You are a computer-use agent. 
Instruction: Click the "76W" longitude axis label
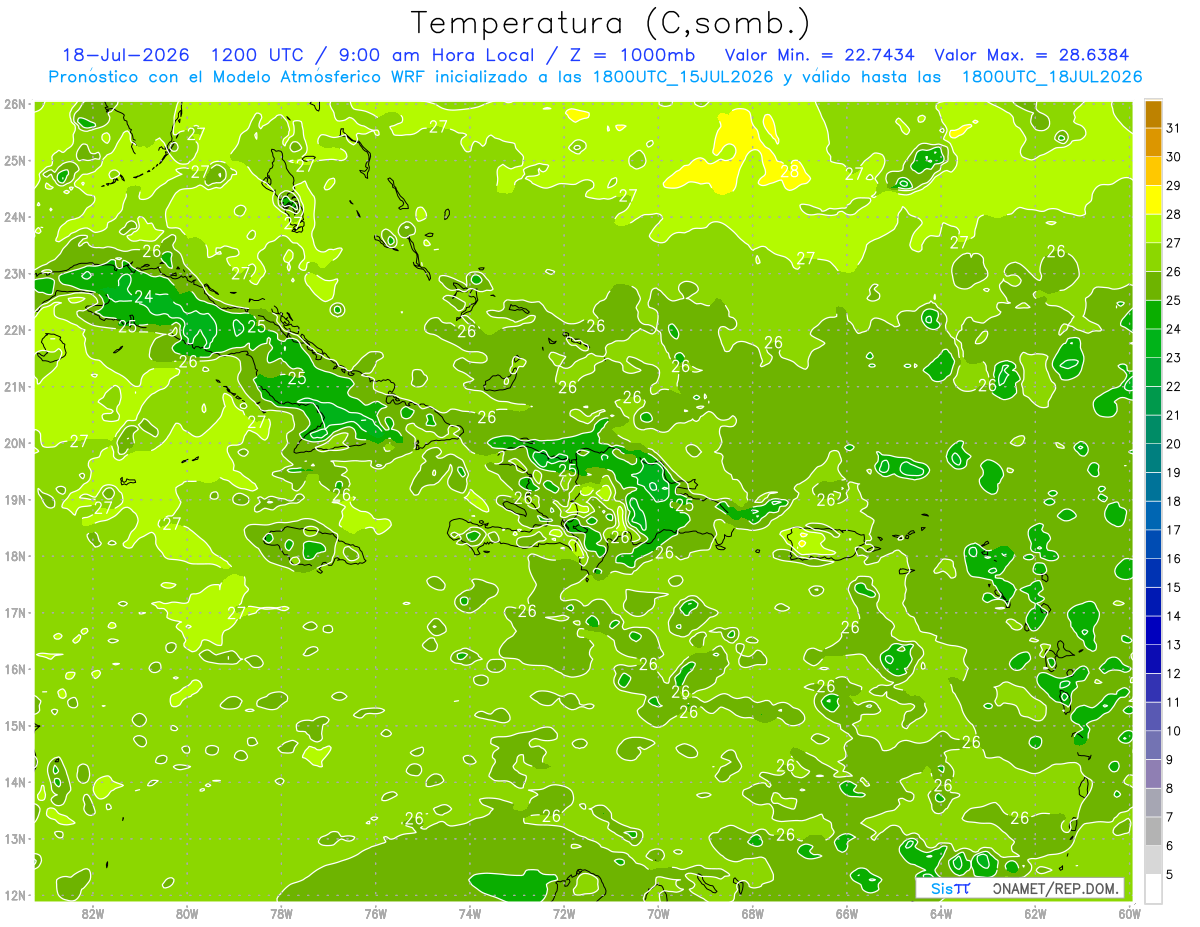[x=376, y=913]
